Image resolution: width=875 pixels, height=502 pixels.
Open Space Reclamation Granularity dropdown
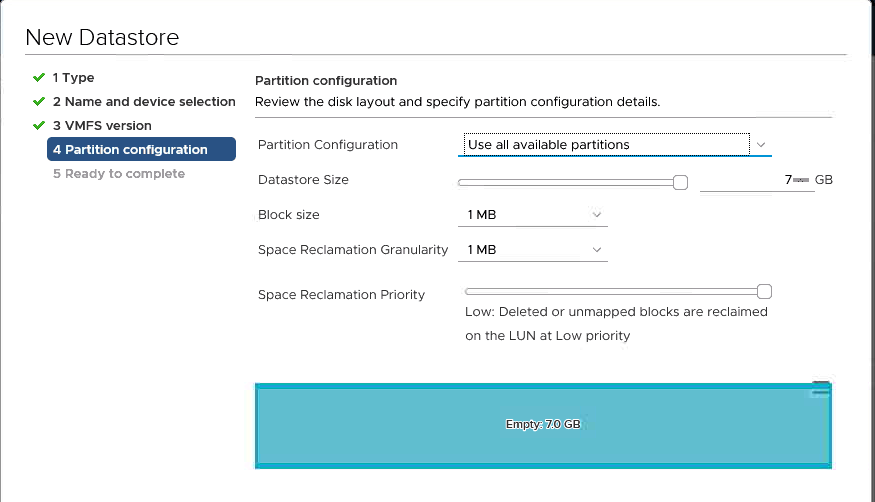point(532,250)
